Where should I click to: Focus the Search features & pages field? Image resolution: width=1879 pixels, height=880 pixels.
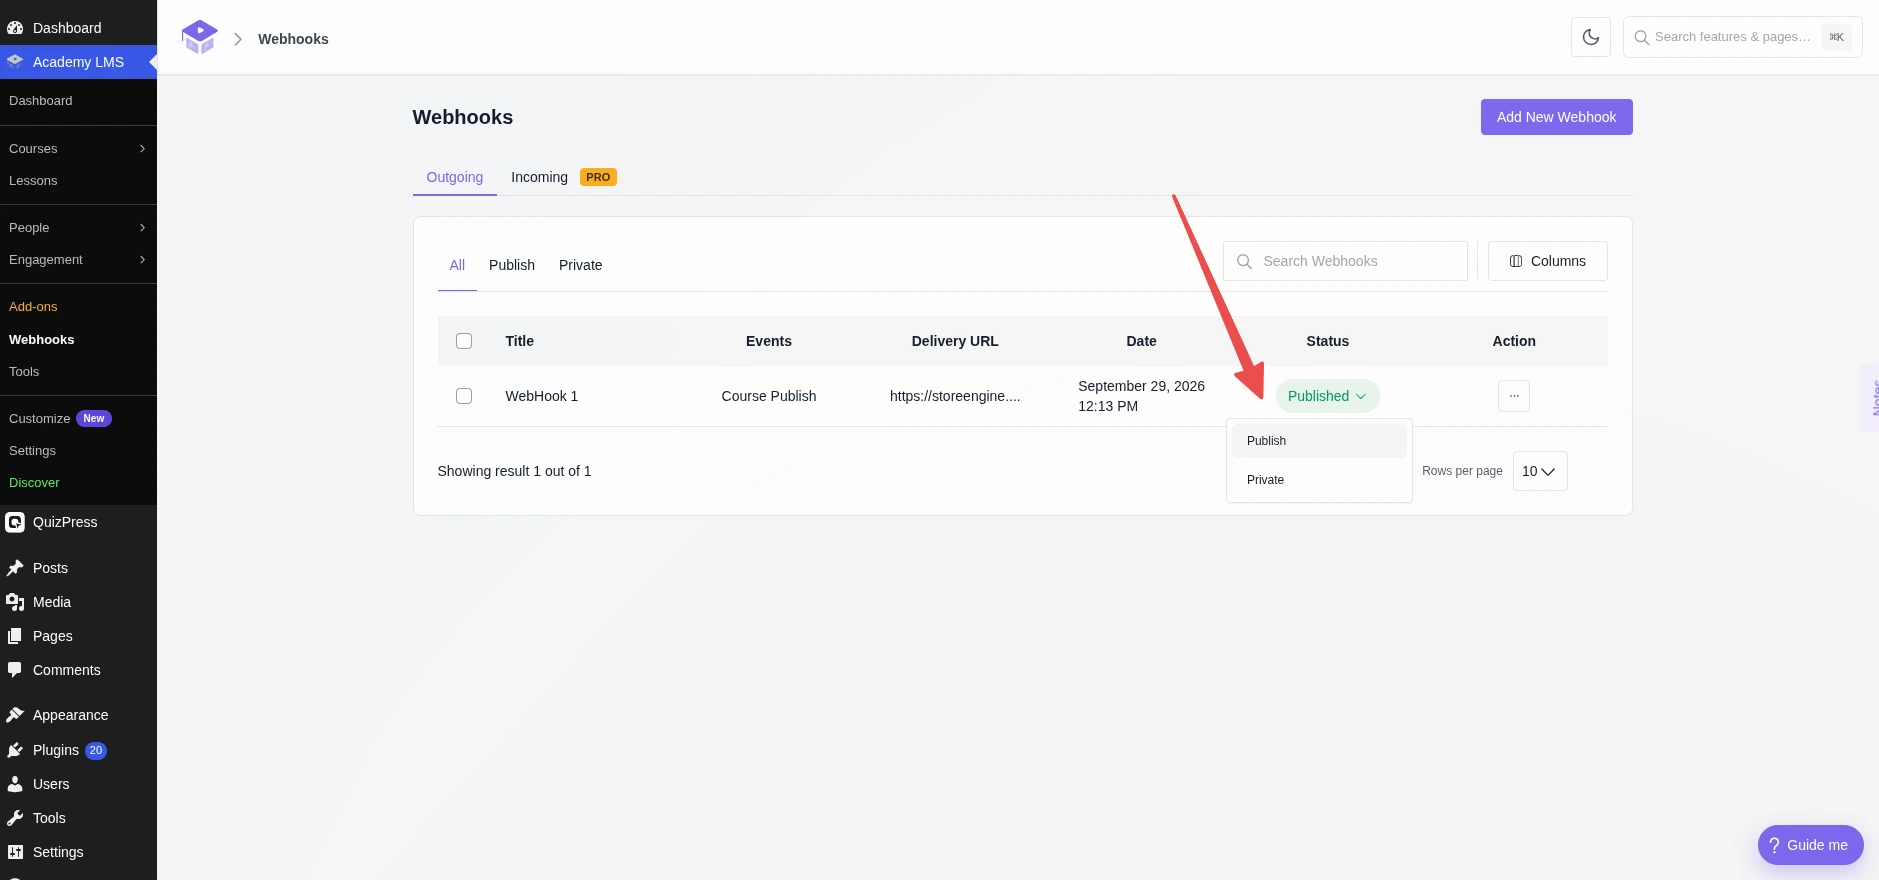click(1742, 37)
